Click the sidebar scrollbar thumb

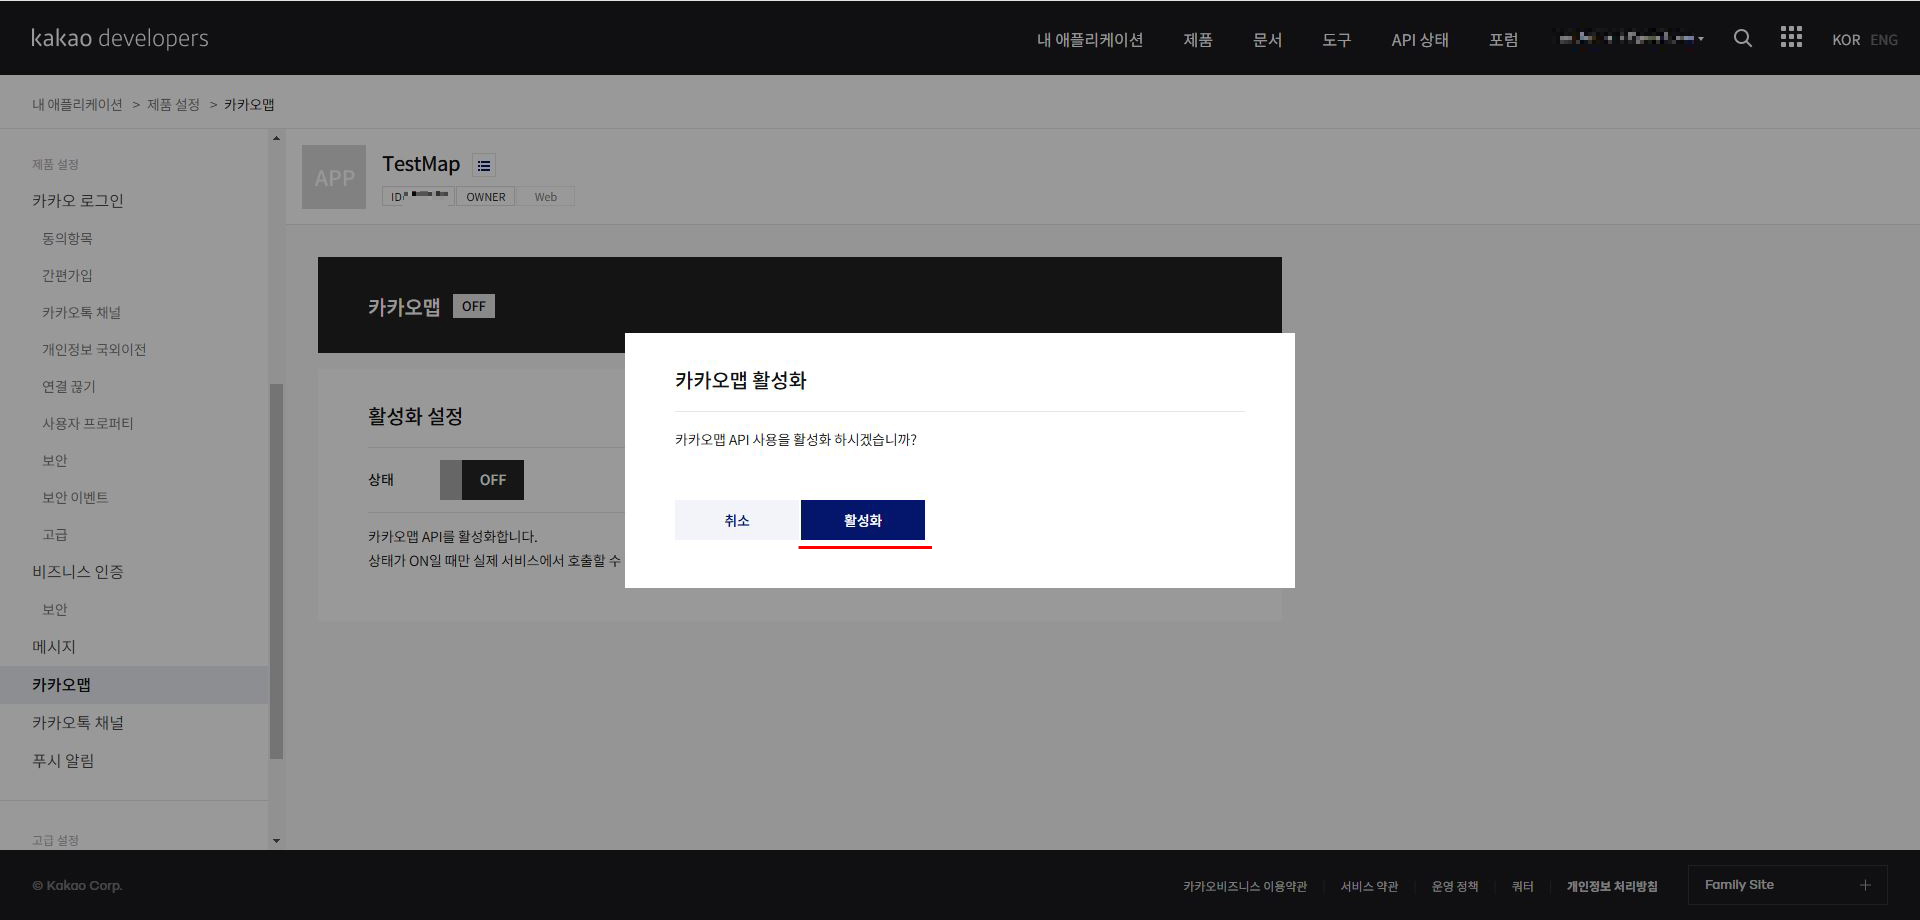pos(276,571)
